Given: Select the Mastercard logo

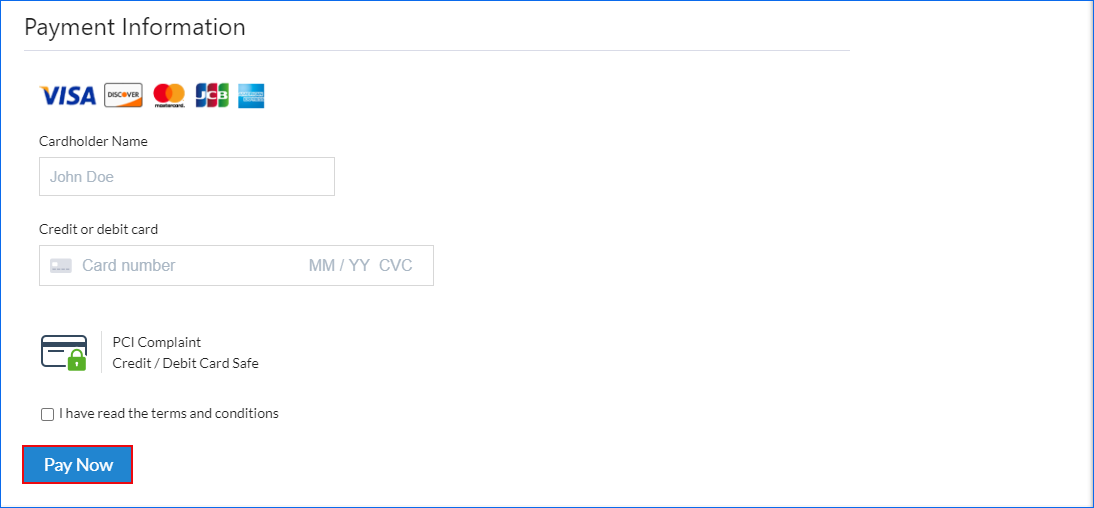Looking at the screenshot, I should coord(169,96).
